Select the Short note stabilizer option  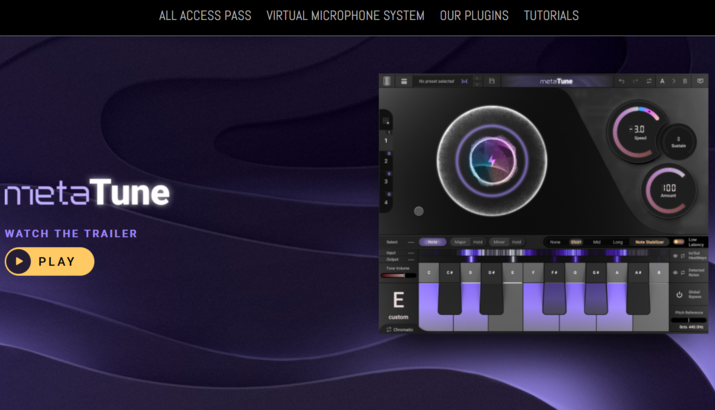[x=576, y=242]
